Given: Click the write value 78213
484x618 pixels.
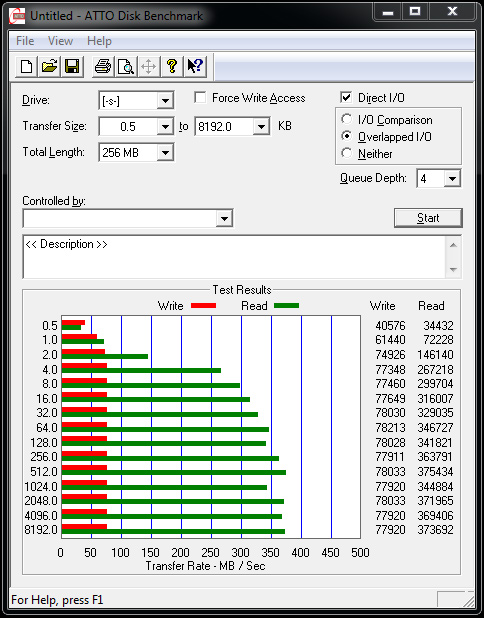Looking at the screenshot, I should click(390, 427).
